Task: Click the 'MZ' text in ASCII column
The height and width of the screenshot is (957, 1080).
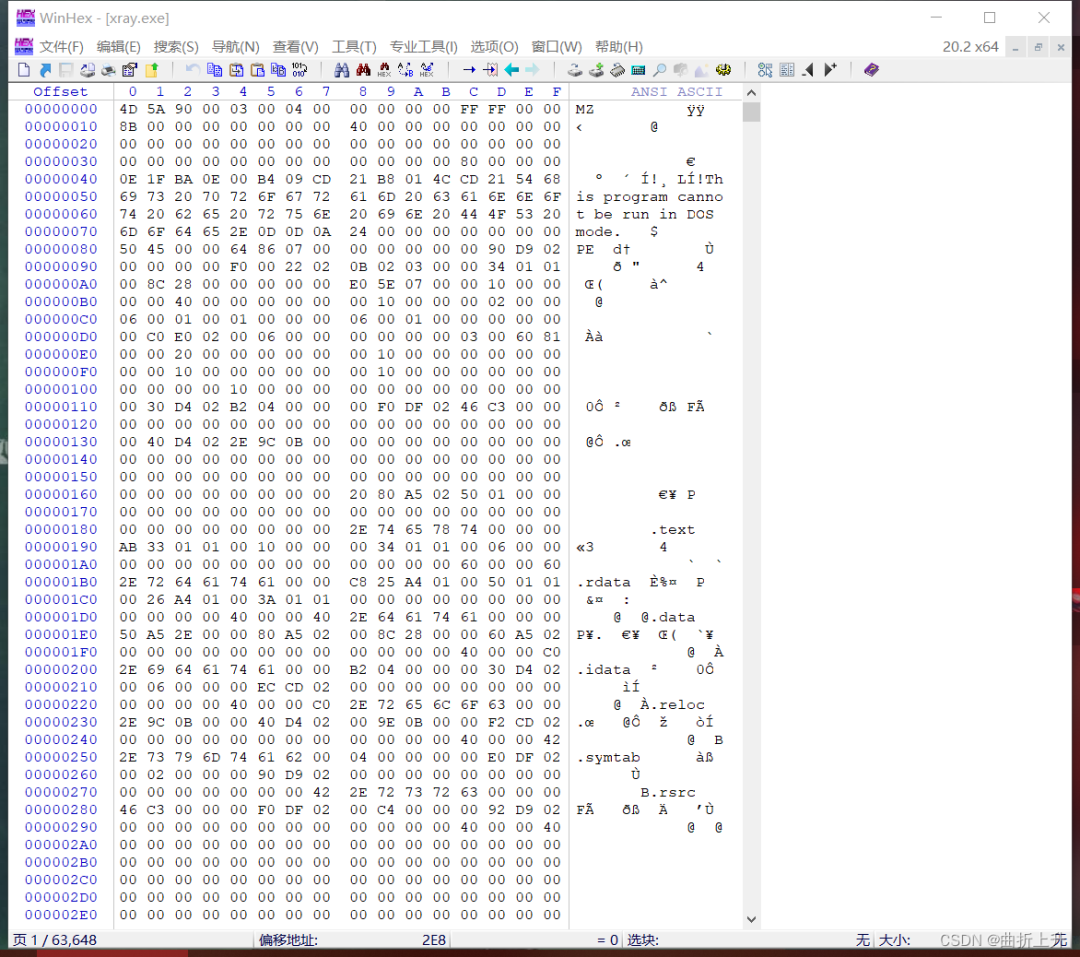Action: (x=585, y=109)
